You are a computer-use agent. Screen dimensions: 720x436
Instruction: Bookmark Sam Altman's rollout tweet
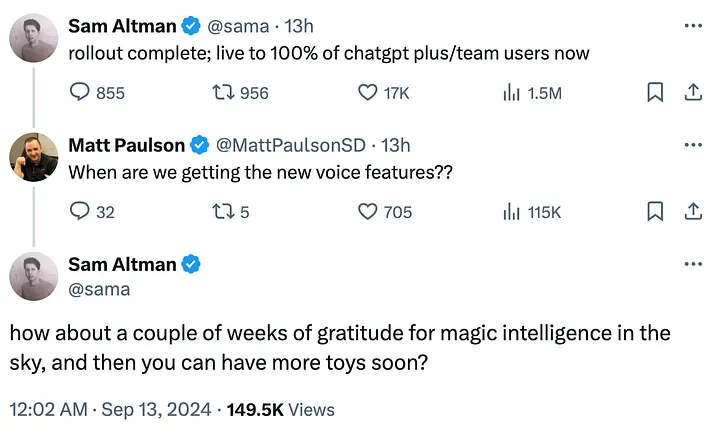(656, 93)
